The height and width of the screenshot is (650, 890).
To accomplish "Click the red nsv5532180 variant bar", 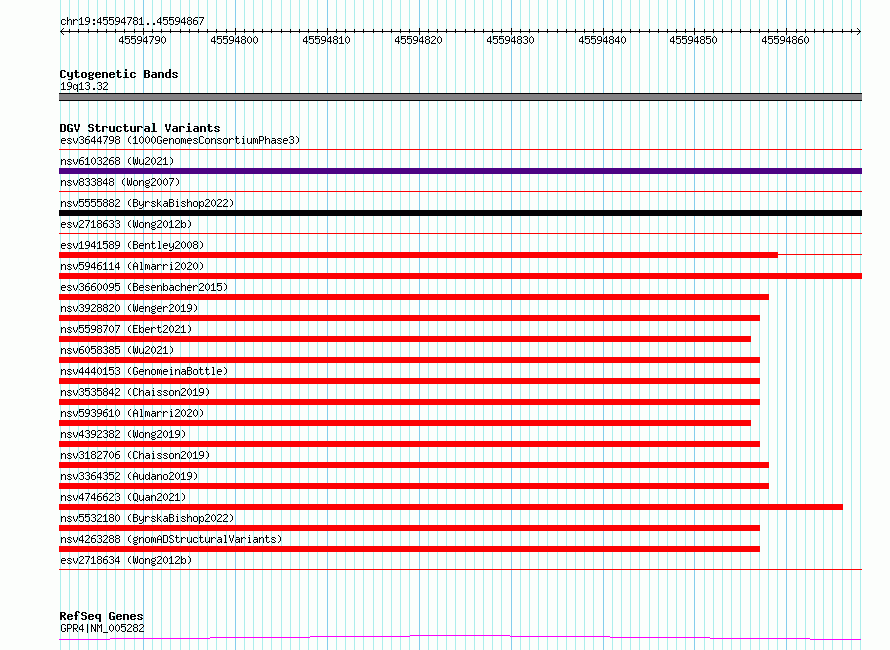I will coord(409,528).
